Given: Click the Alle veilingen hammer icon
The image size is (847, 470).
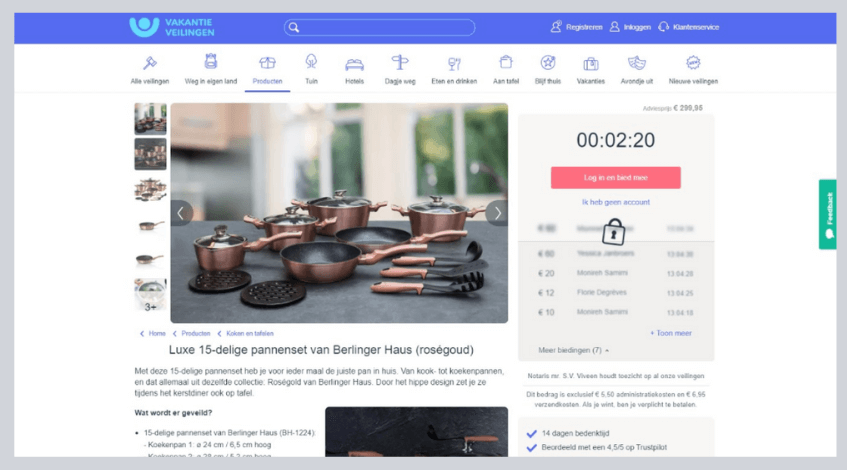Looking at the screenshot, I should pos(150,63).
